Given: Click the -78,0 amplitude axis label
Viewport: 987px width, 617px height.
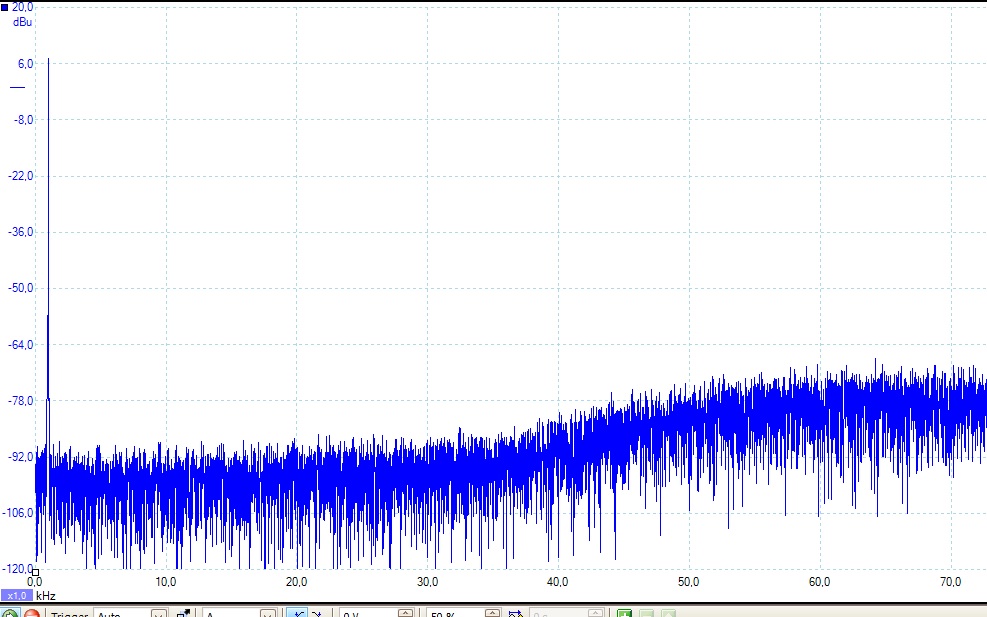Looking at the screenshot, I should click(21, 400).
